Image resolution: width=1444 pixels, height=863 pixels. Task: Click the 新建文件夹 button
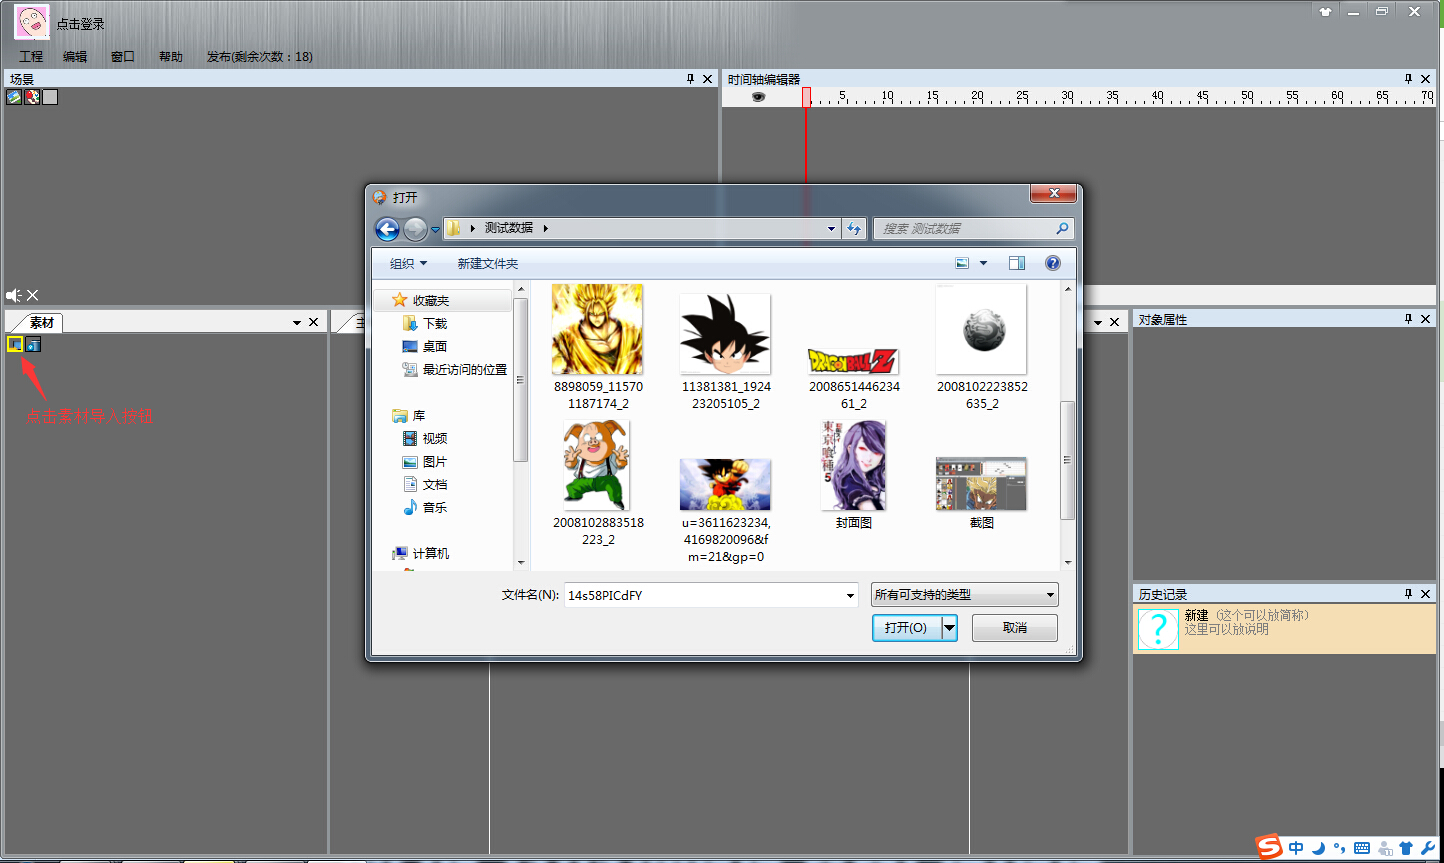(x=488, y=264)
